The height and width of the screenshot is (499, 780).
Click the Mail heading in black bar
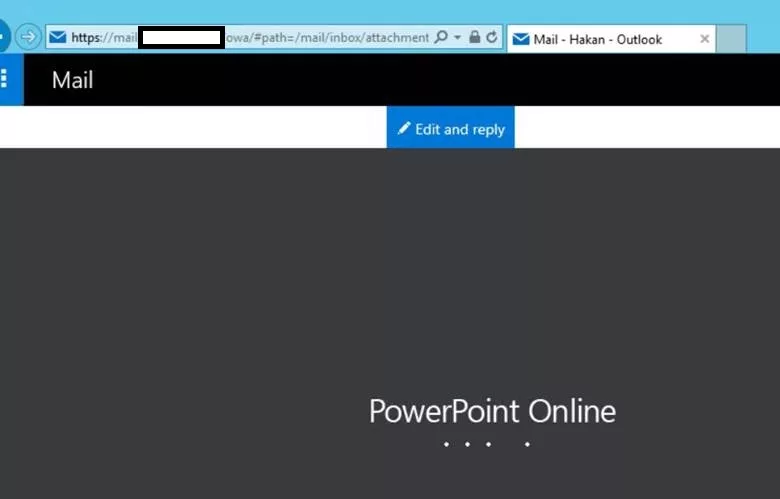point(73,80)
